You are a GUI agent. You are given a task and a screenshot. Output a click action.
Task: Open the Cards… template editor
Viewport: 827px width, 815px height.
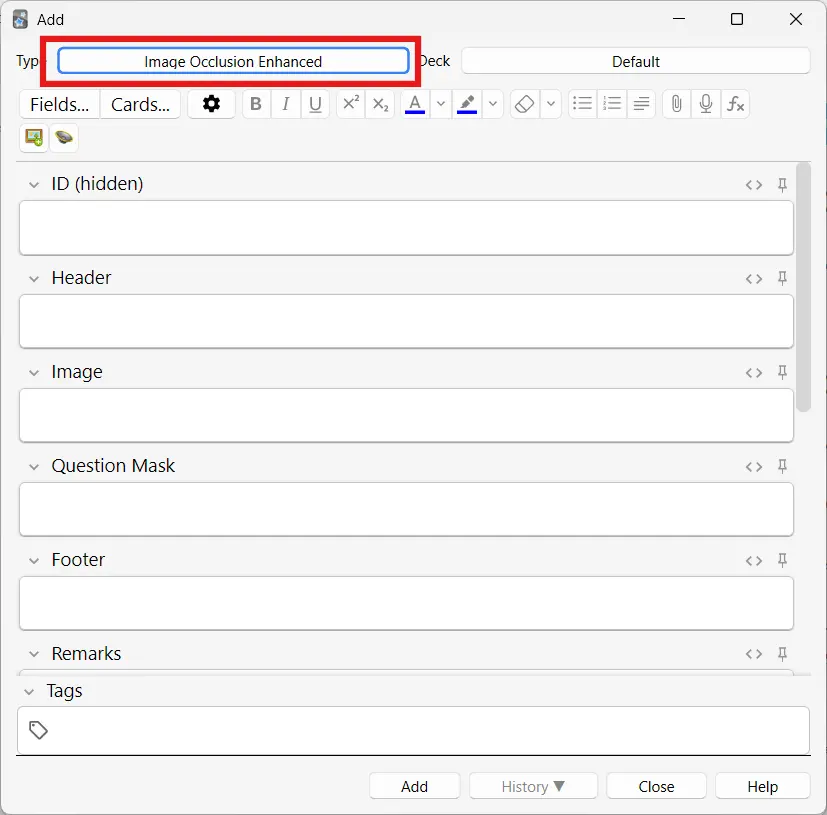(140, 104)
